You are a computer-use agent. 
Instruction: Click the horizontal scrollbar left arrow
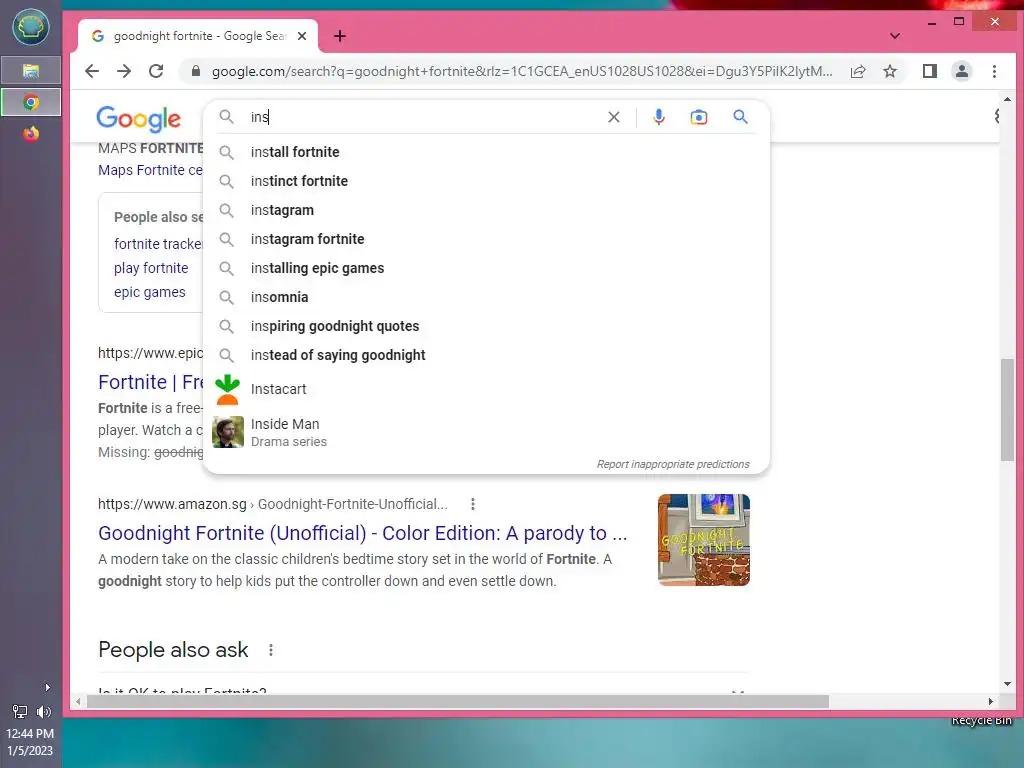point(78,701)
